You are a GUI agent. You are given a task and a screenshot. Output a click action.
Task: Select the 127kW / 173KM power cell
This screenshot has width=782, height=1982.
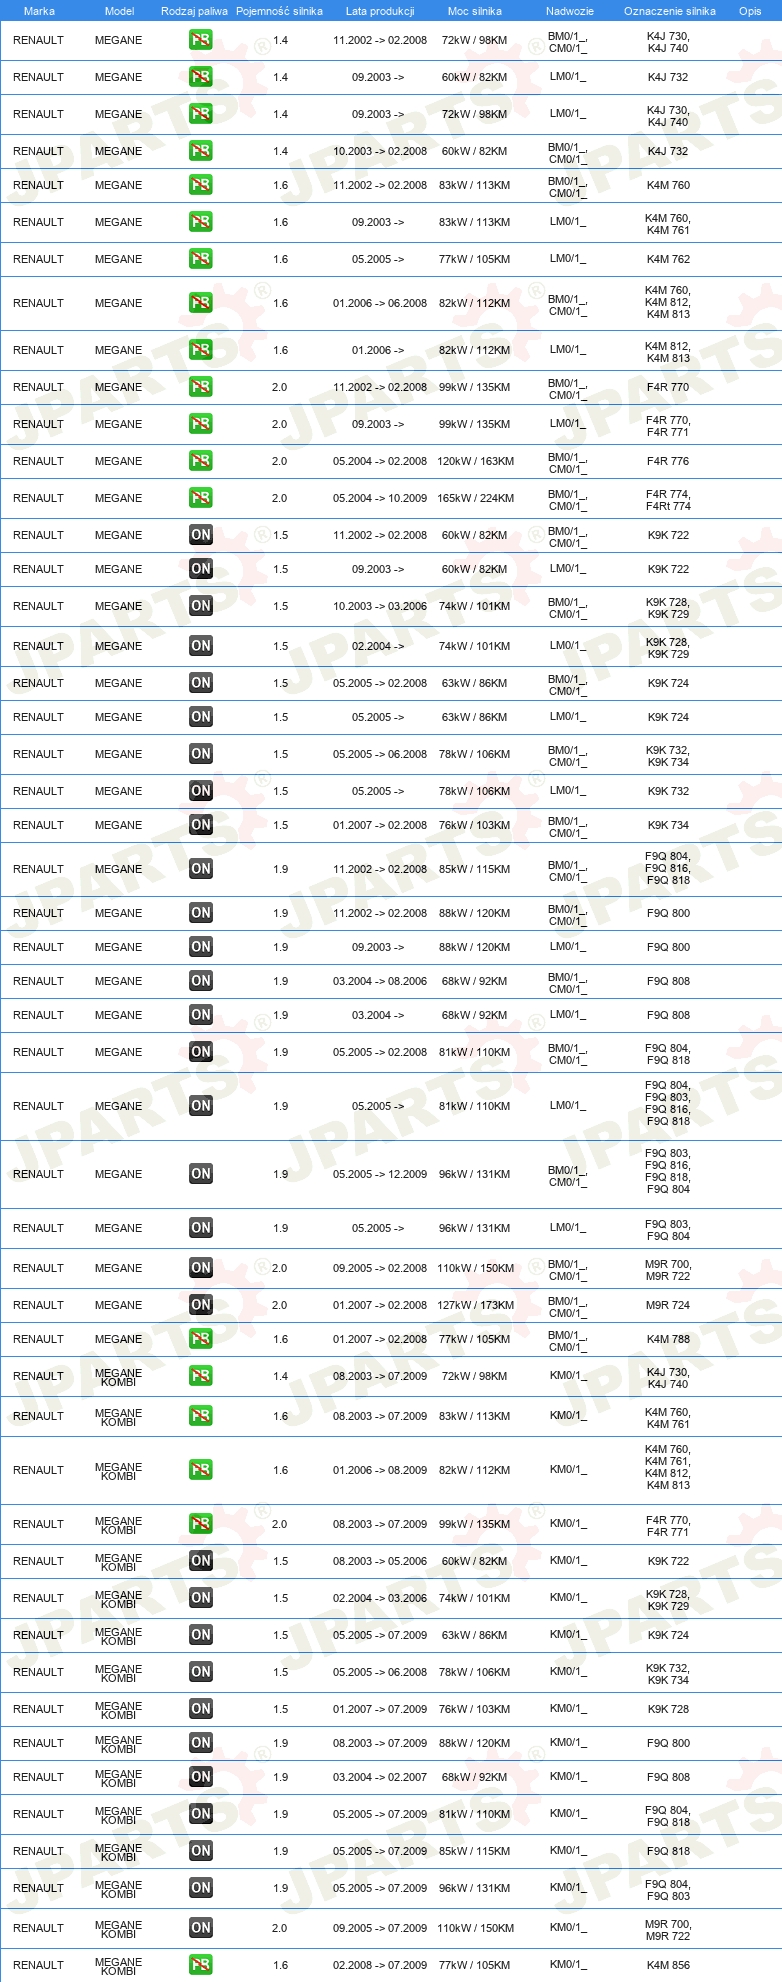[x=475, y=1305]
